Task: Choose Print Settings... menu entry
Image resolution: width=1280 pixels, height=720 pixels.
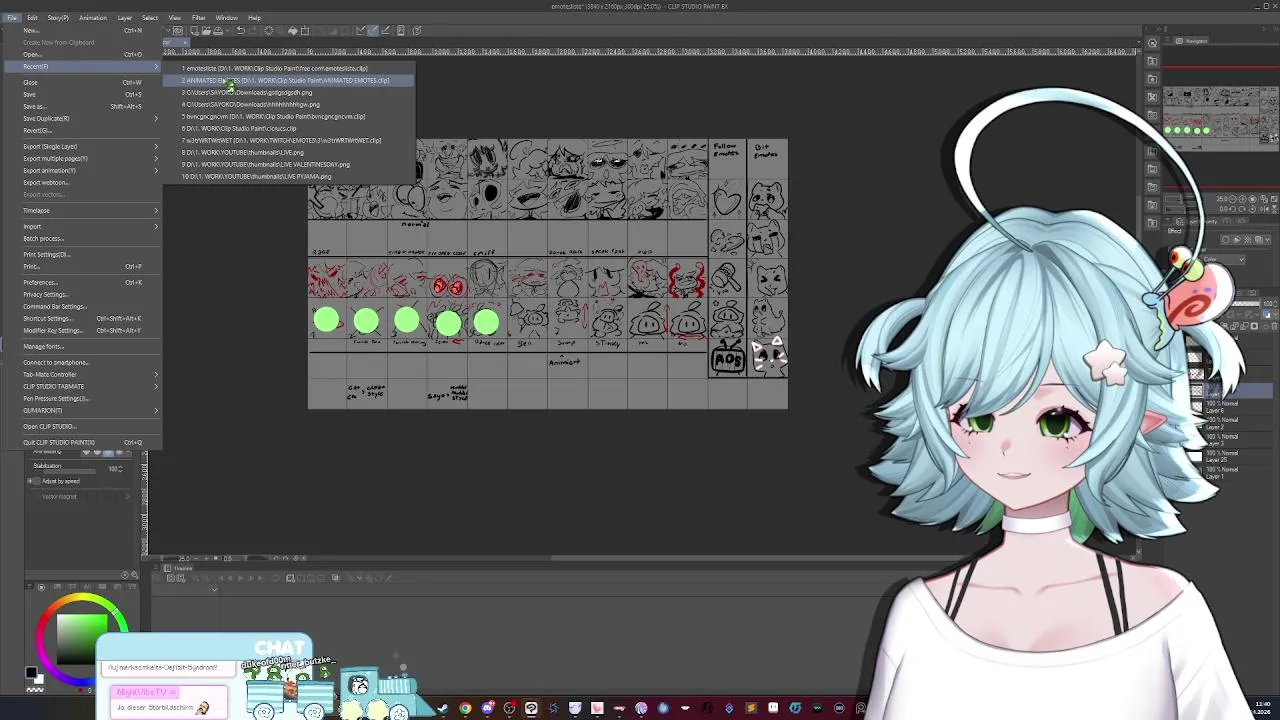Action: (83, 254)
